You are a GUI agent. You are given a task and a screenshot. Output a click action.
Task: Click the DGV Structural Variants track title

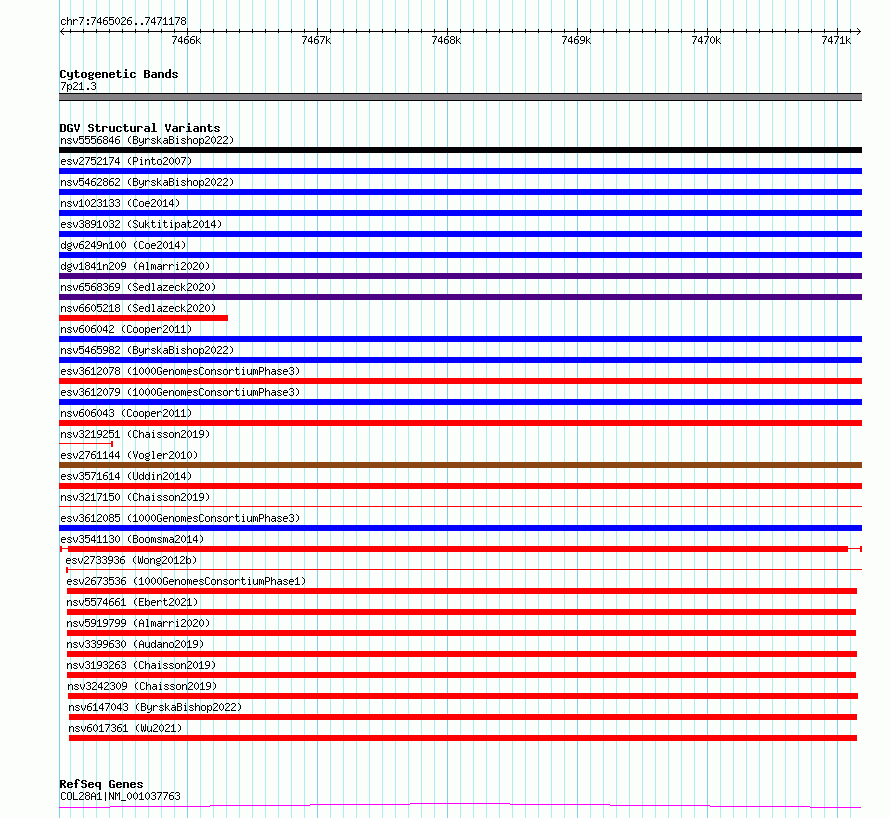pyautogui.click(x=140, y=128)
